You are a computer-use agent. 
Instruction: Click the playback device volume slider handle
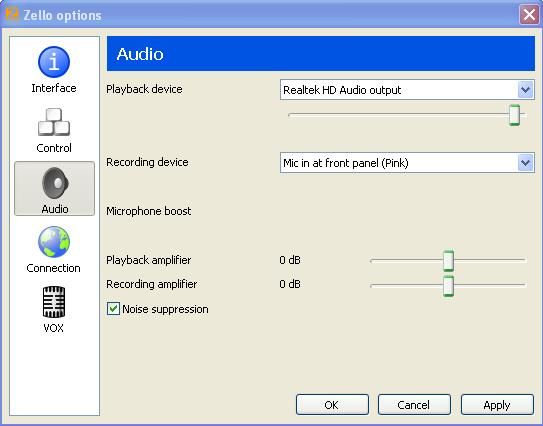514,115
